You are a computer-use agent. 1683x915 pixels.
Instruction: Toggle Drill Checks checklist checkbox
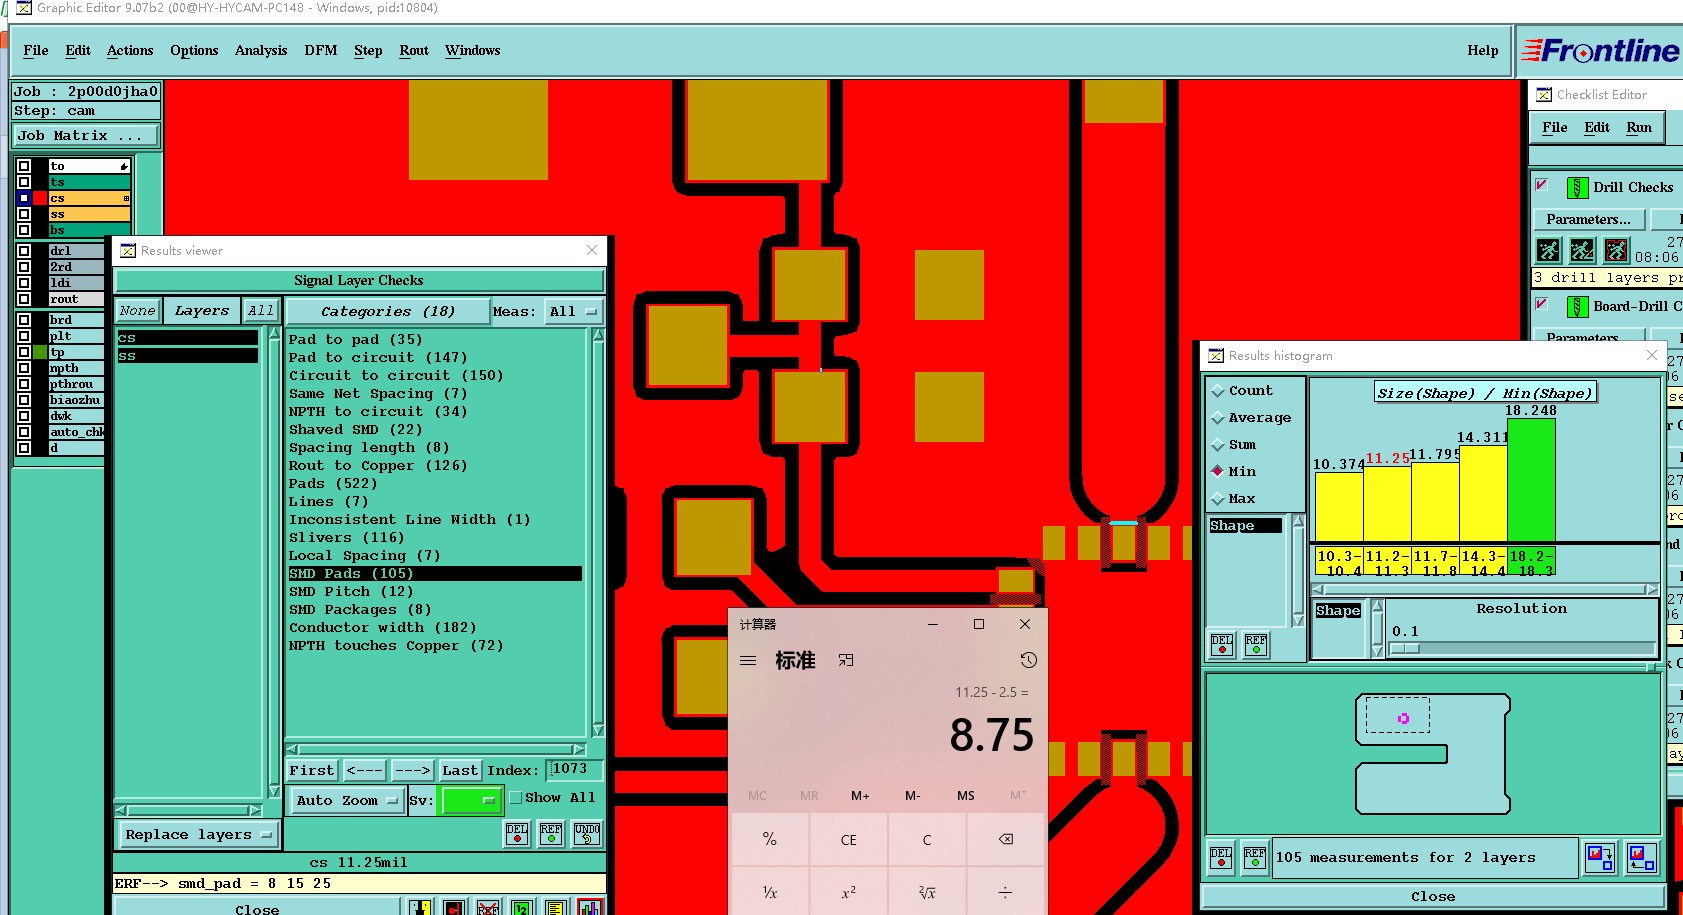click(x=1542, y=185)
